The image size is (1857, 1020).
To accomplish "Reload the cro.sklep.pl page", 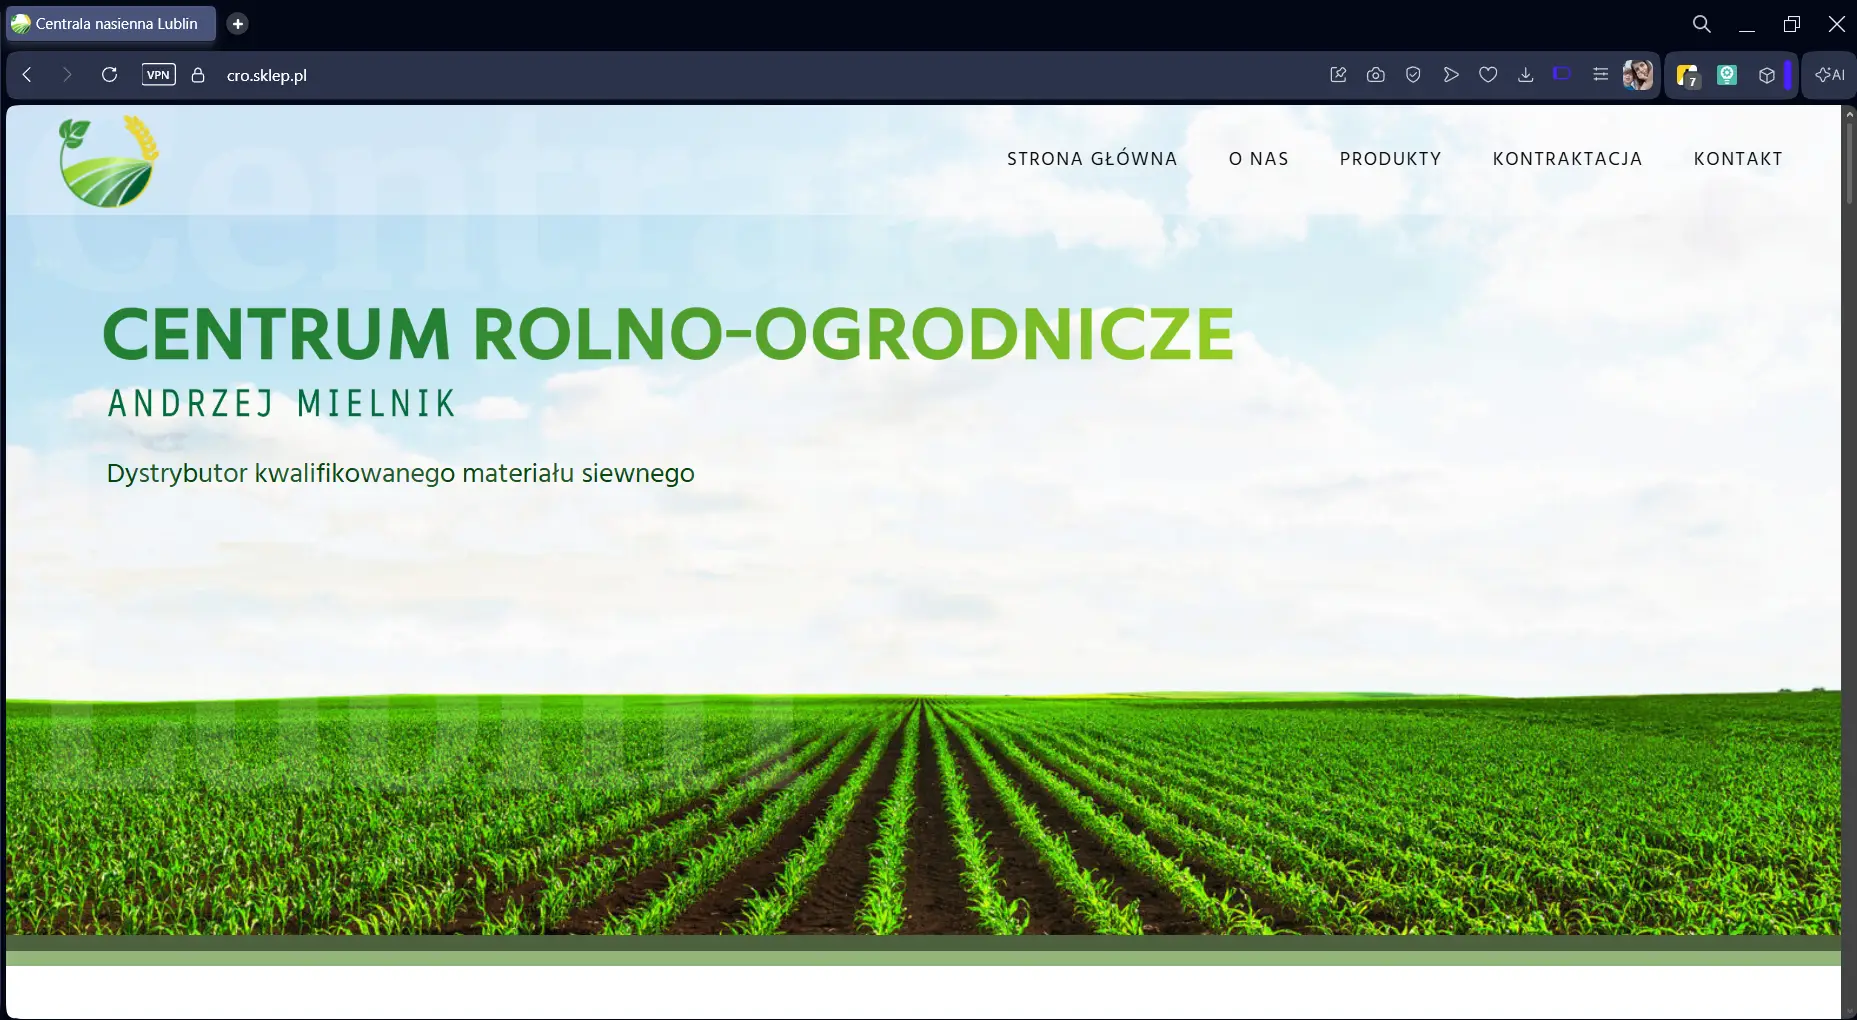I will (110, 75).
